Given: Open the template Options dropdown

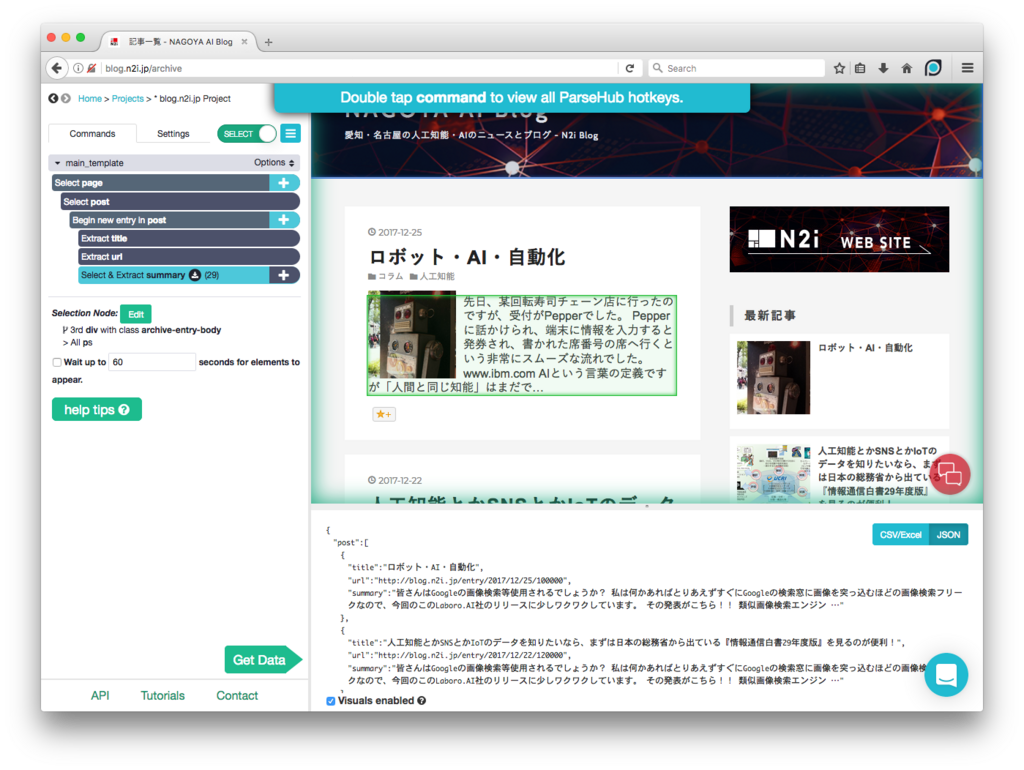Looking at the screenshot, I should (274, 163).
